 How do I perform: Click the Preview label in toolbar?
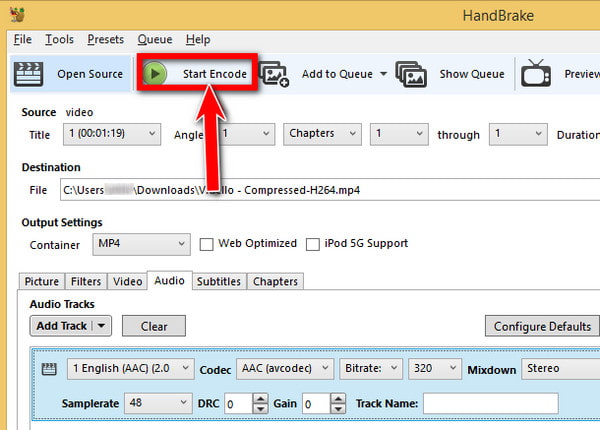[x=582, y=74]
